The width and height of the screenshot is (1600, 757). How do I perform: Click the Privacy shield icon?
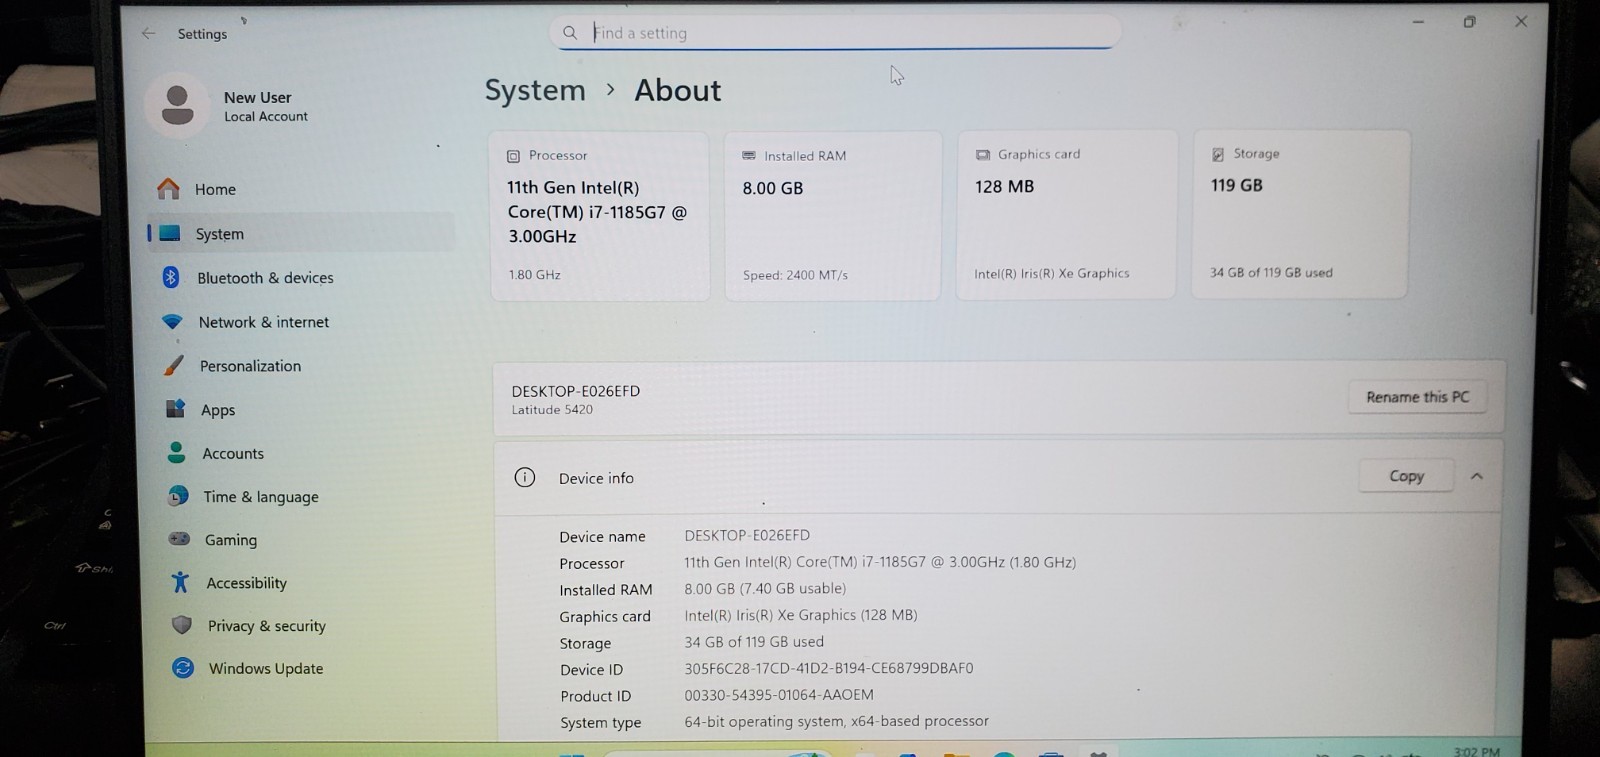[x=181, y=625]
